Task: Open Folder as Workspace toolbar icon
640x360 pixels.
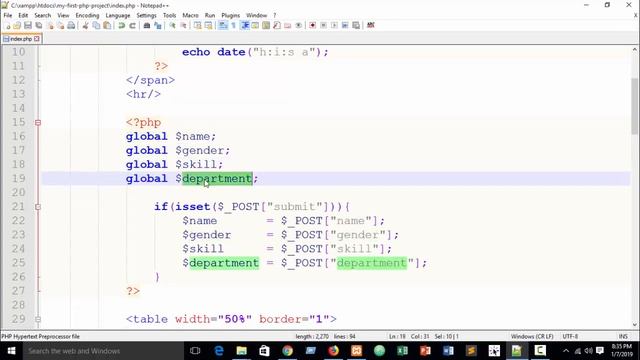Action: pyautogui.click(x=288, y=25)
